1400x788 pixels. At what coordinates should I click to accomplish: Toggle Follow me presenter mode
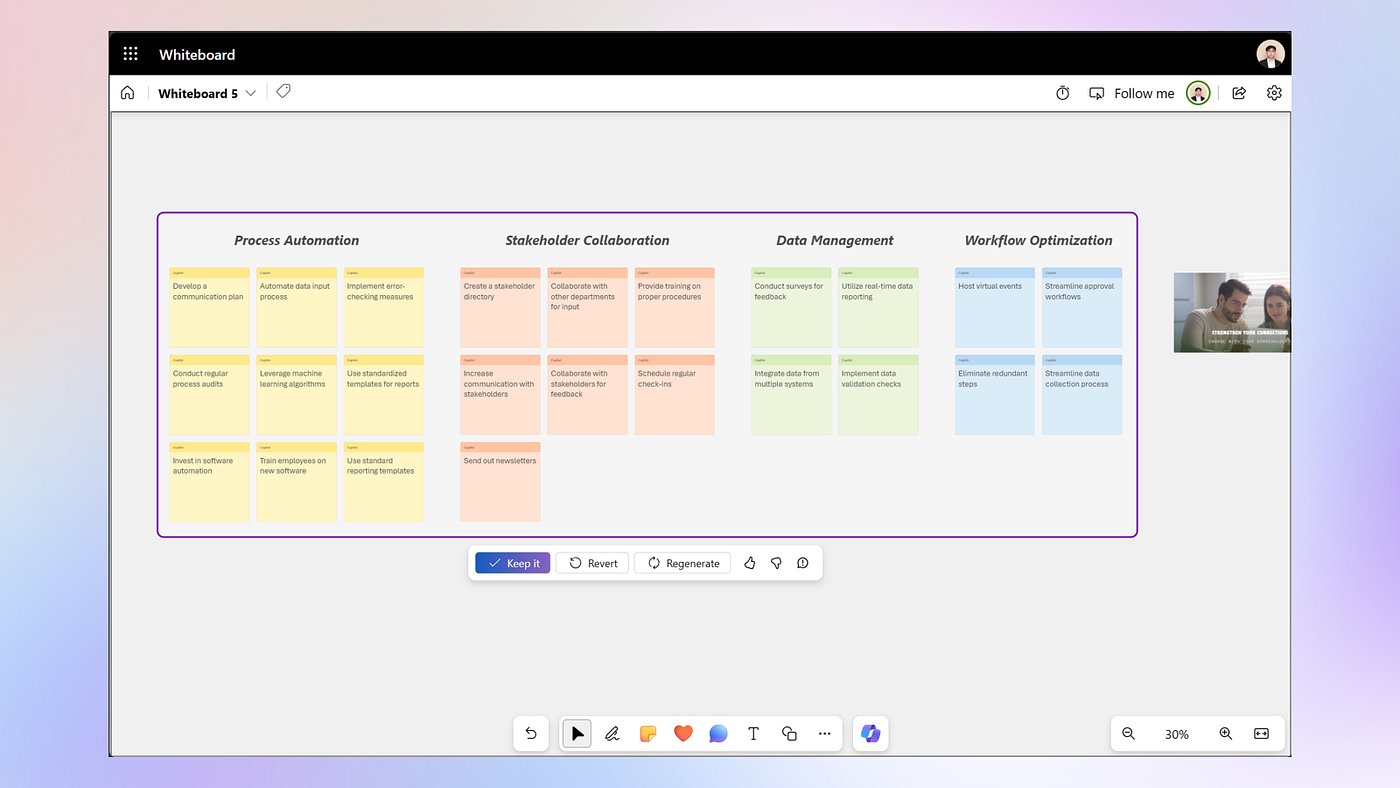[1132, 93]
